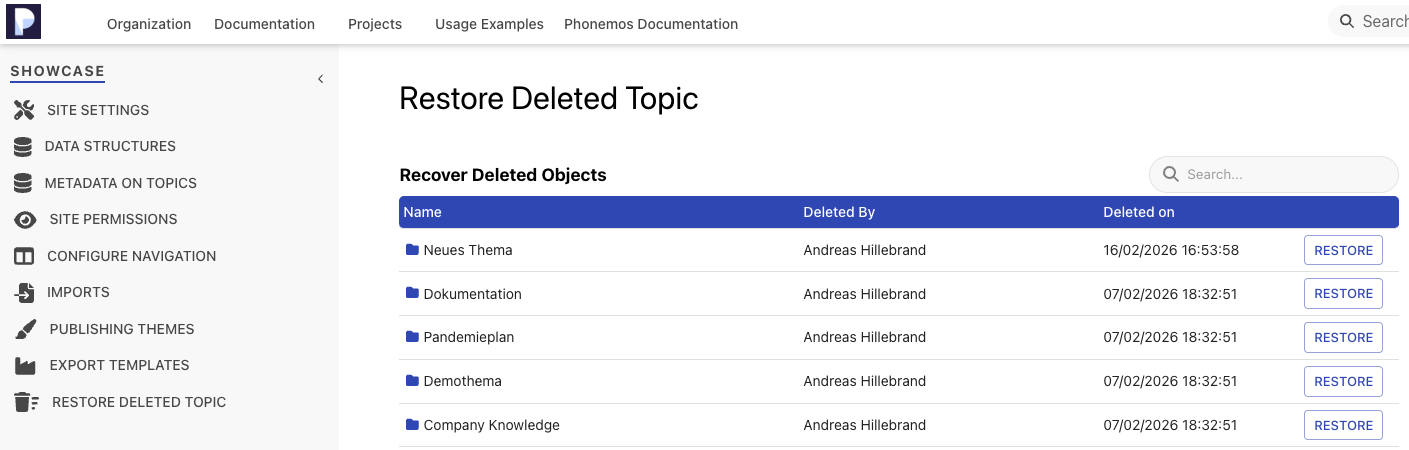The height and width of the screenshot is (450, 1409).
Task: Click the Export Templates factory icon
Action: click(x=25, y=366)
